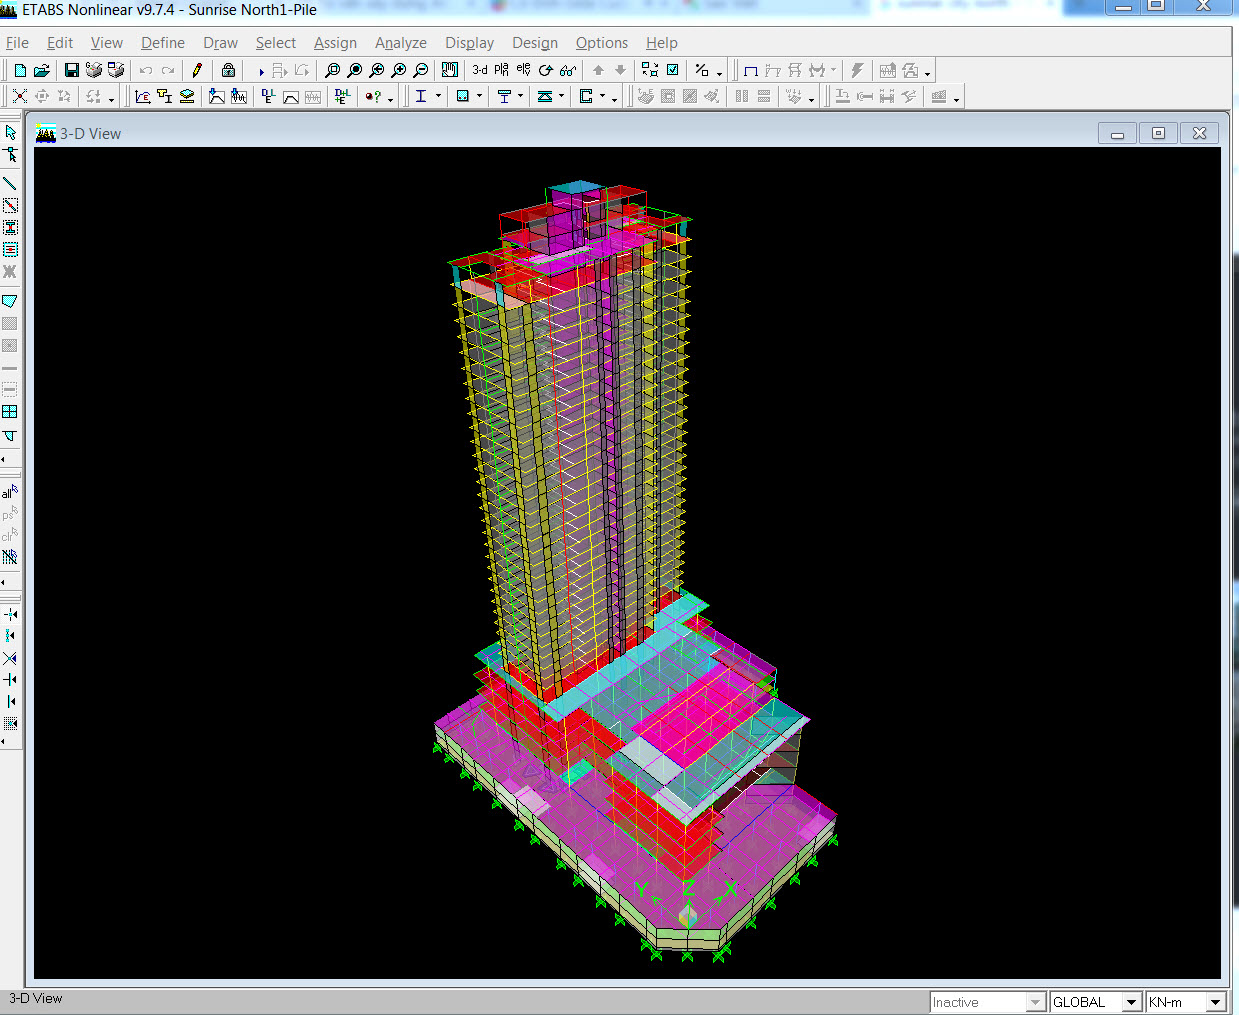The height and width of the screenshot is (1015, 1239).
Task: Click the Select All 'all' icon
Action: (x=10, y=491)
